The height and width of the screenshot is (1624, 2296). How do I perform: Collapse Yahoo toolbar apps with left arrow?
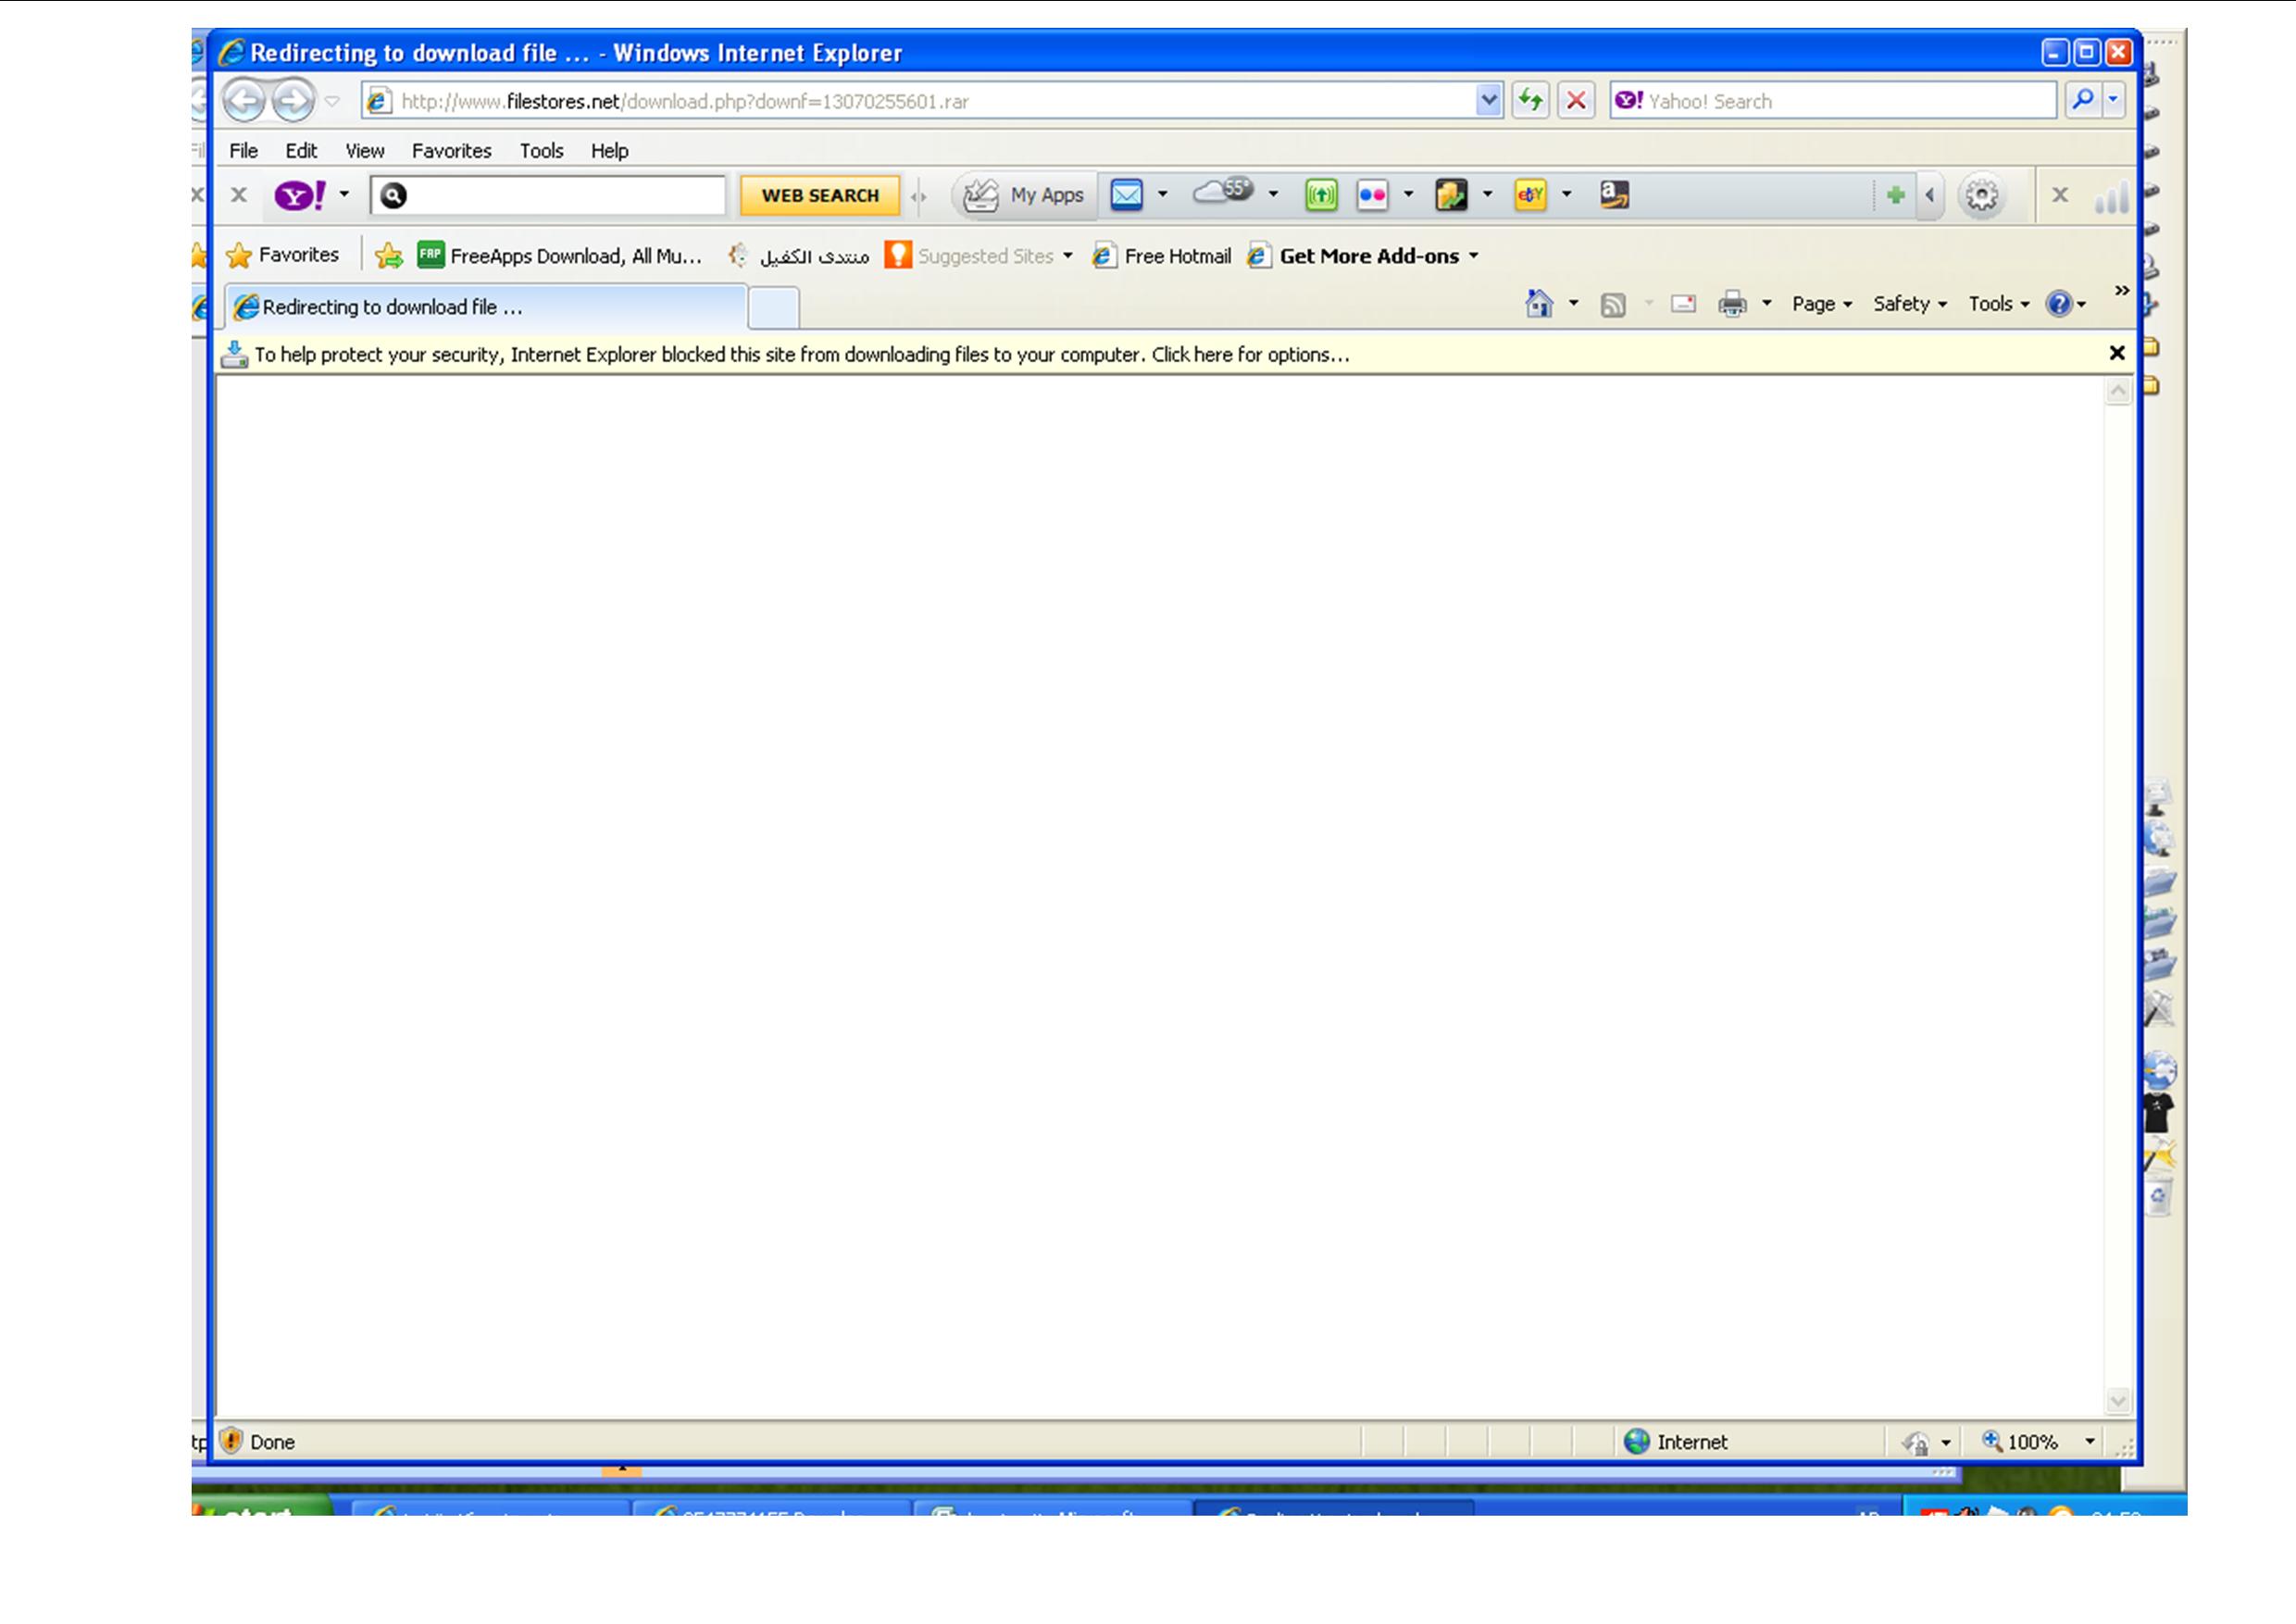click(x=1929, y=195)
